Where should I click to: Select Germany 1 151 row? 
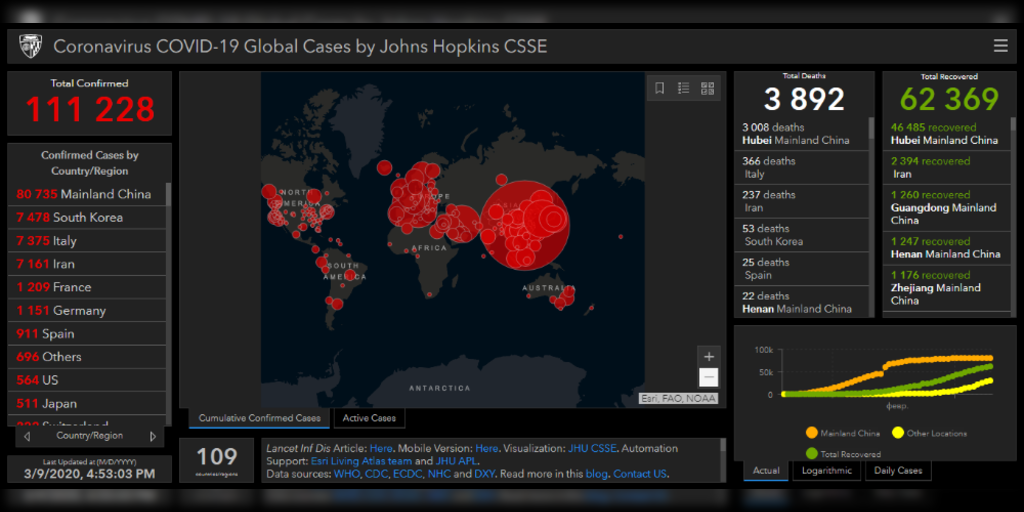87,310
